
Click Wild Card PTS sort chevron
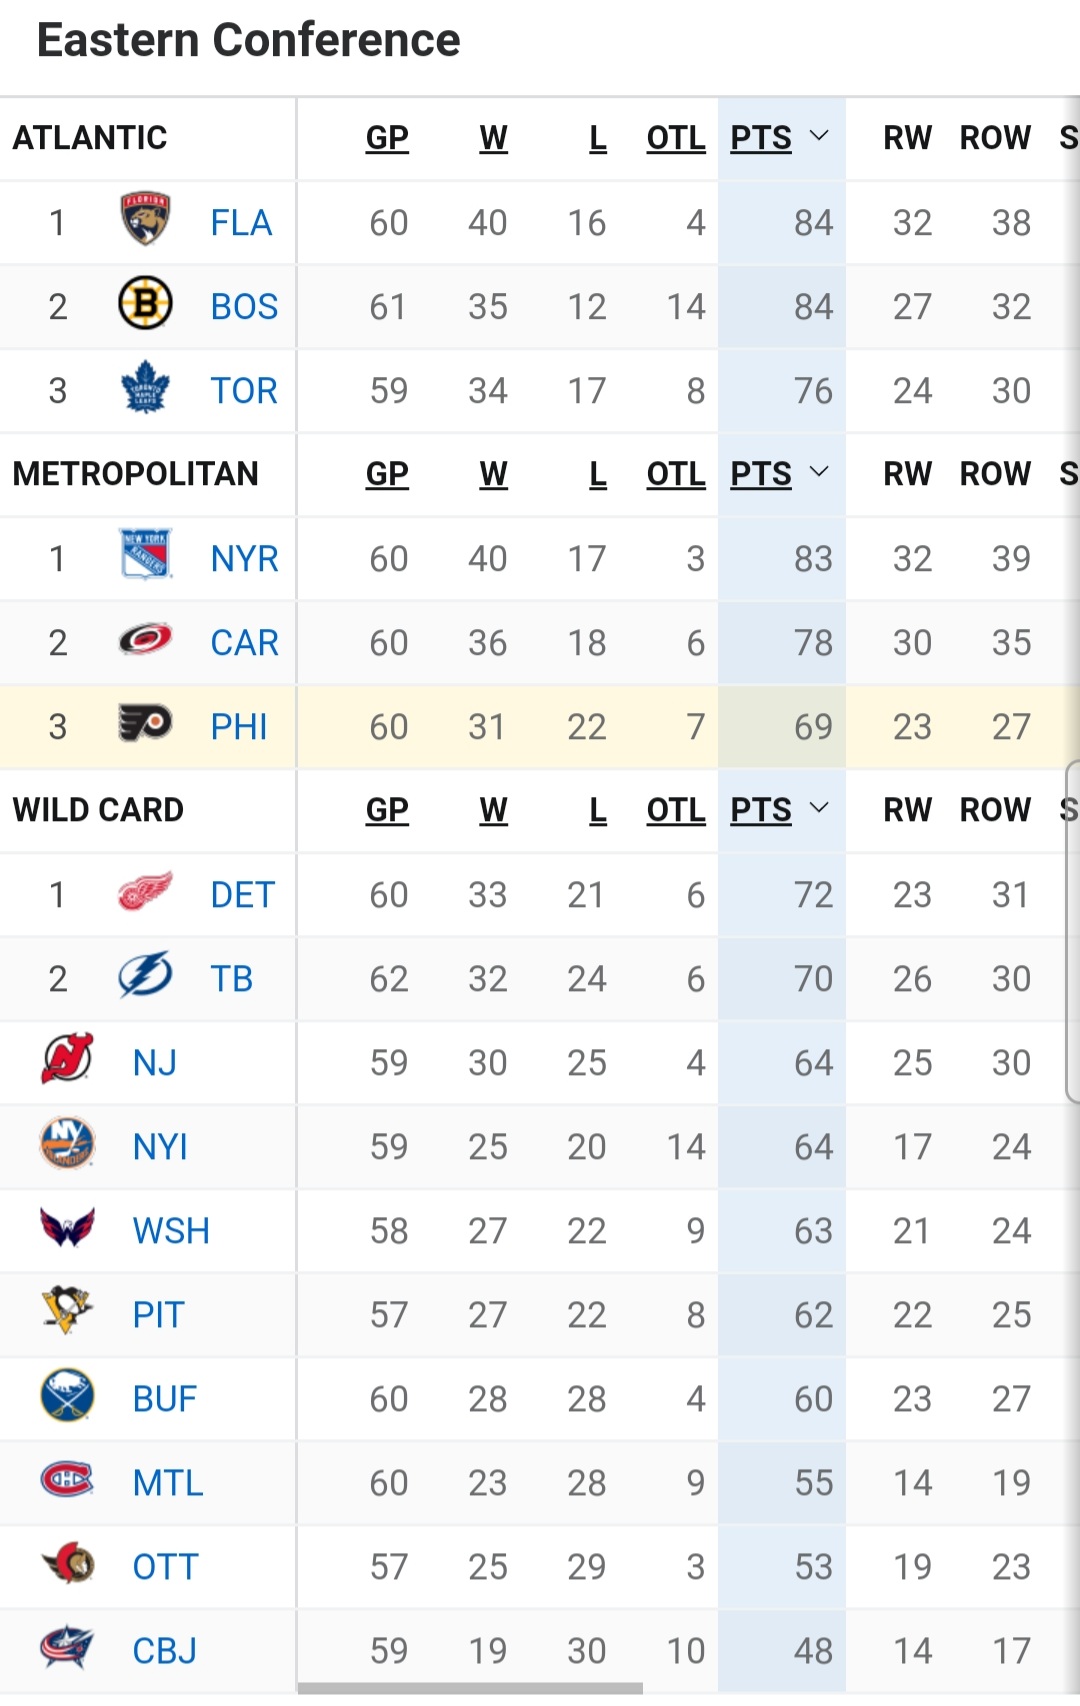[x=819, y=808]
